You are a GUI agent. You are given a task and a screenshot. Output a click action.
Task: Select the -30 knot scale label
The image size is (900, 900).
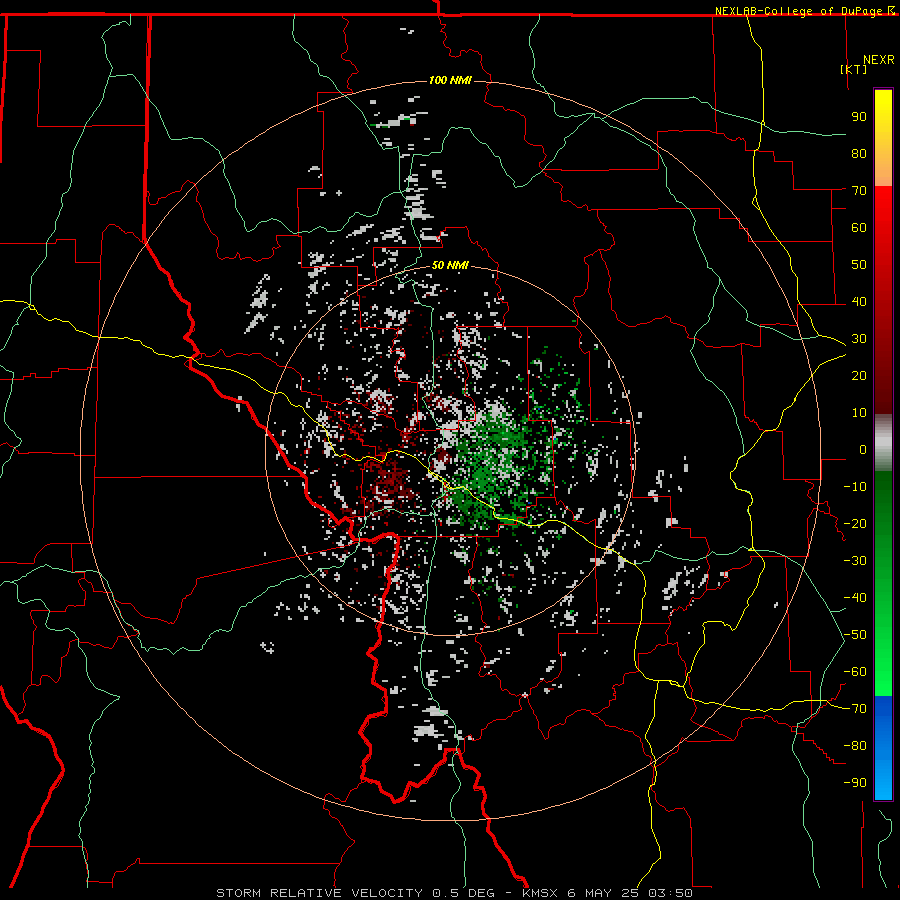[855, 561]
